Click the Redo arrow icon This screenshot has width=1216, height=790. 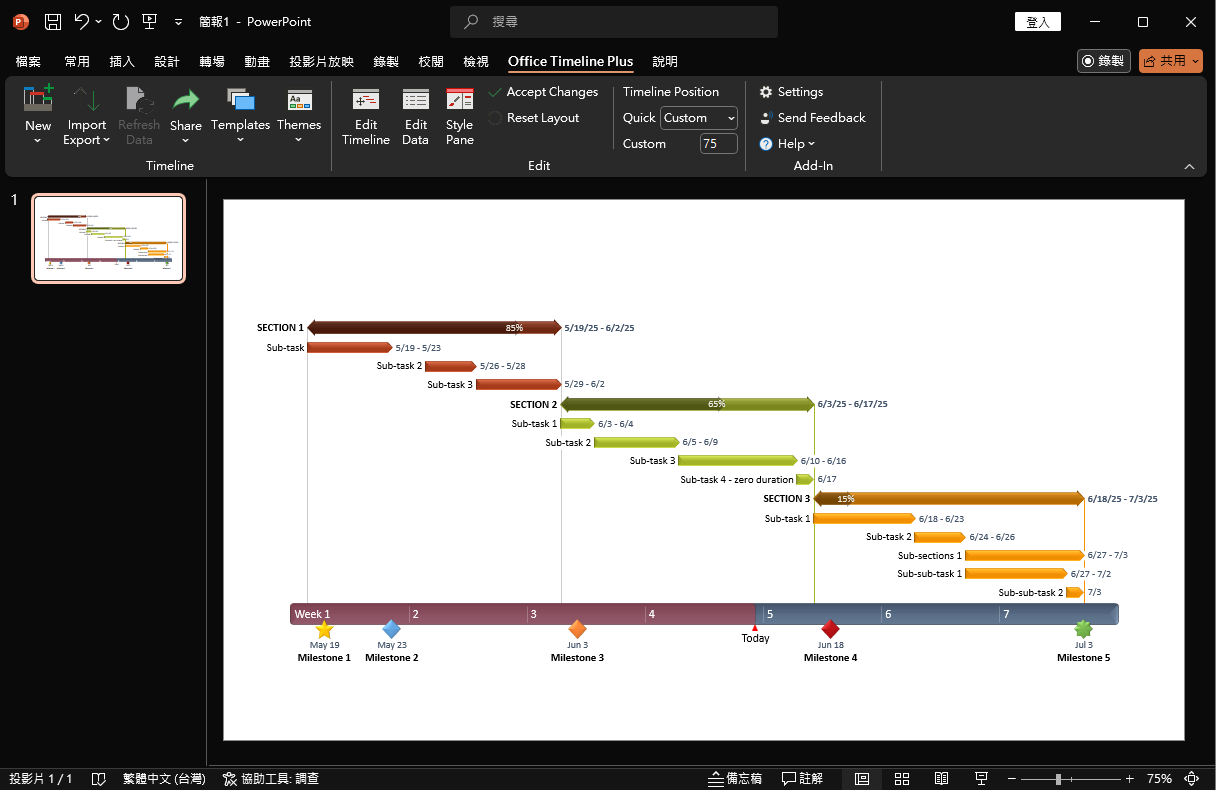tap(121, 22)
